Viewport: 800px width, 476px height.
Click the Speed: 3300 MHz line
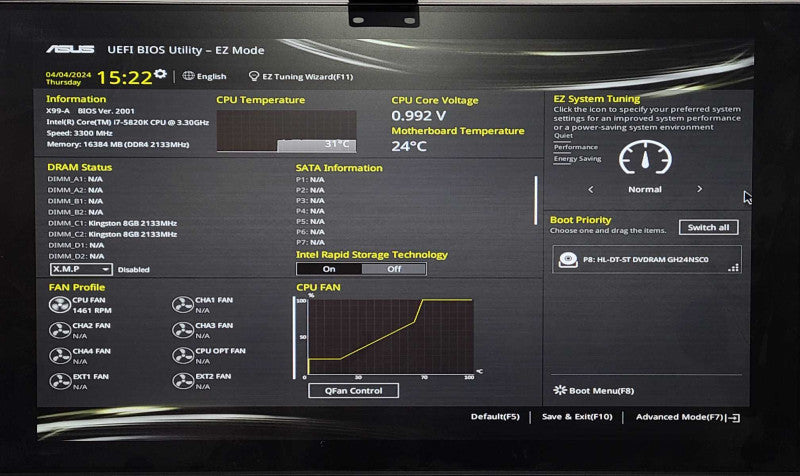79,133
